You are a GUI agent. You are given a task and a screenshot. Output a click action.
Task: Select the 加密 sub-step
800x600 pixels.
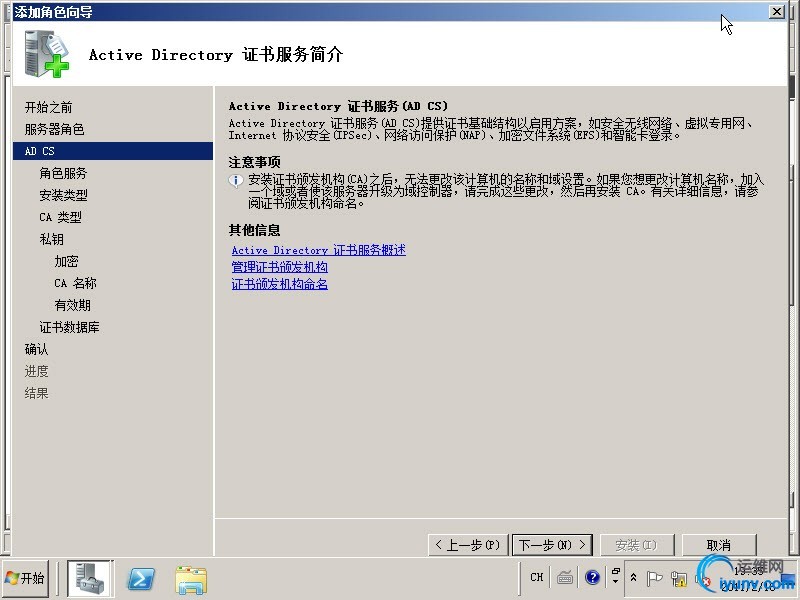coord(66,261)
